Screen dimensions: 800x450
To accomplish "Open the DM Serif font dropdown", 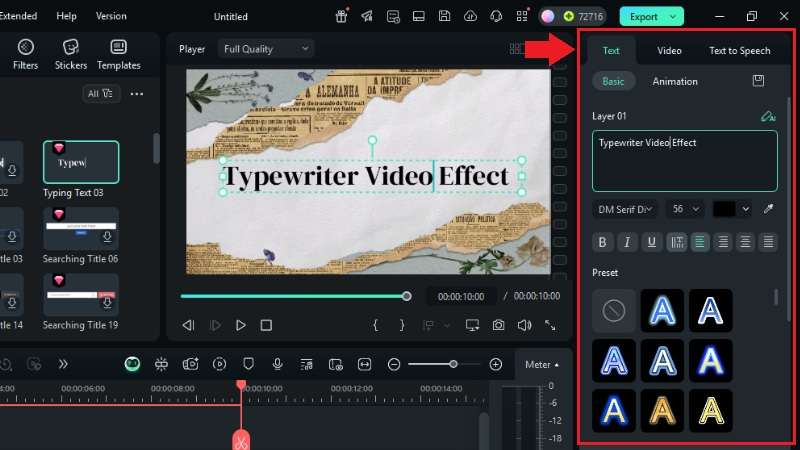I will click(x=625, y=209).
